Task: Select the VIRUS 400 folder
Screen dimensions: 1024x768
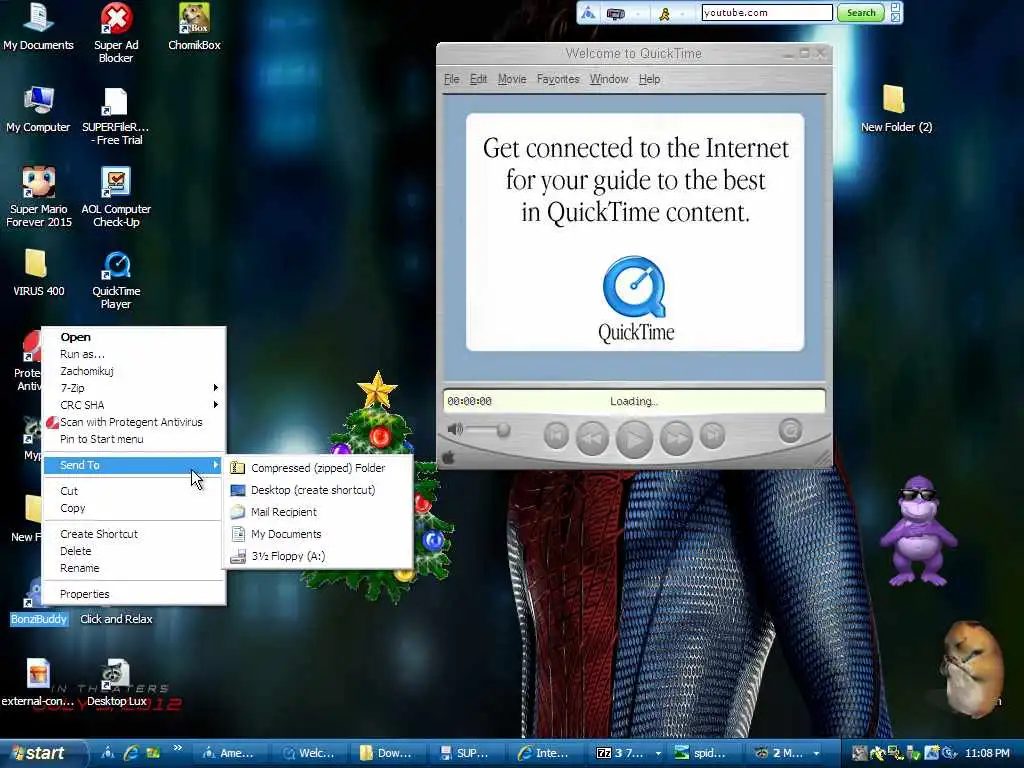Action: [x=38, y=273]
